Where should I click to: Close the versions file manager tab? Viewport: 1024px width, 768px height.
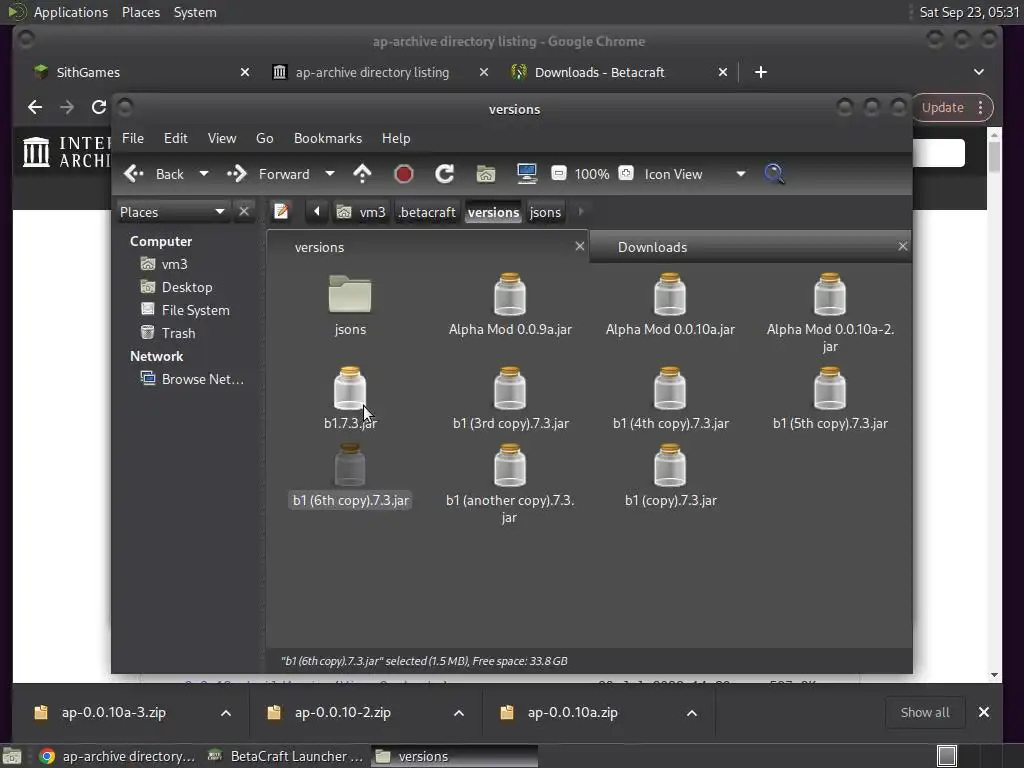point(579,246)
